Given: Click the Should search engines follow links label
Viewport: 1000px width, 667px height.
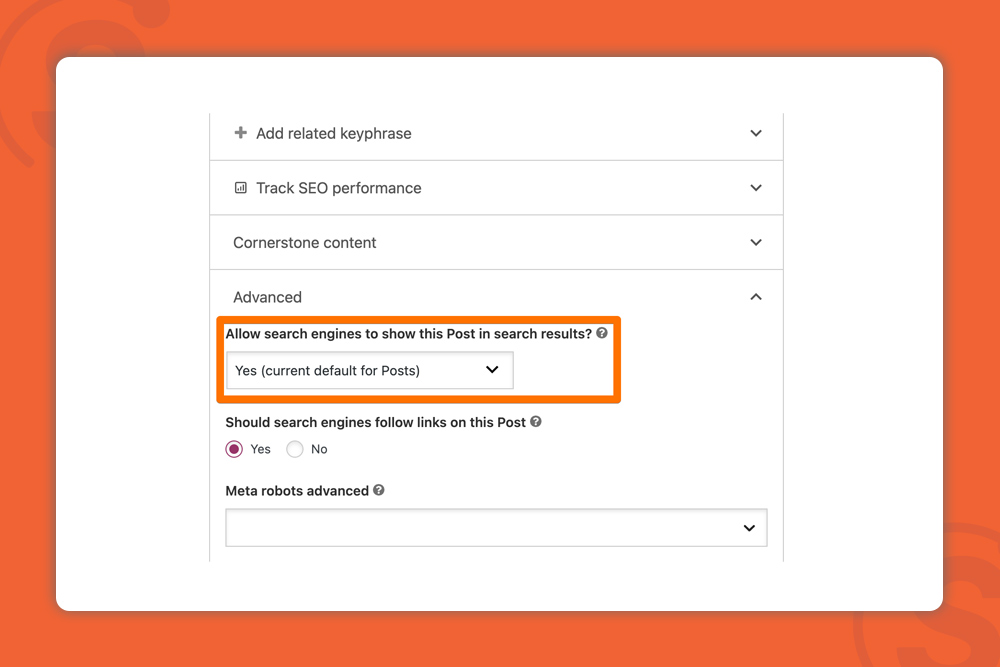Looking at the screenshot, I should (x=376, y=422).
